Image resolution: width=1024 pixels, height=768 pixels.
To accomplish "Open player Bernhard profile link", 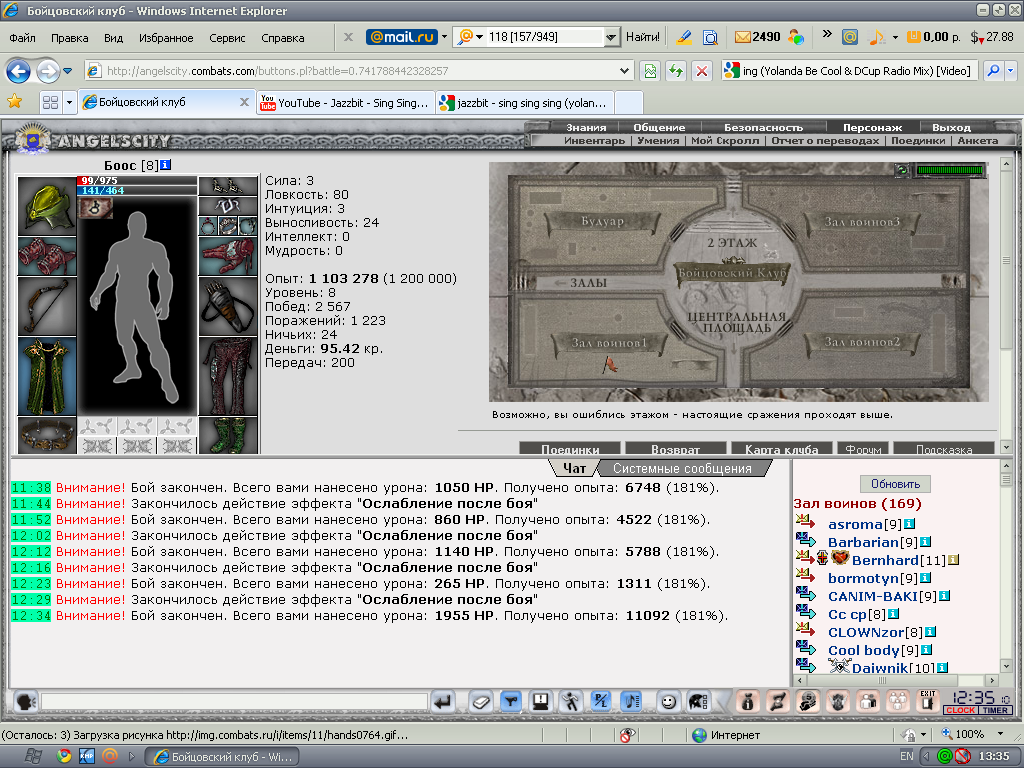I will click(x=885, y=560).
